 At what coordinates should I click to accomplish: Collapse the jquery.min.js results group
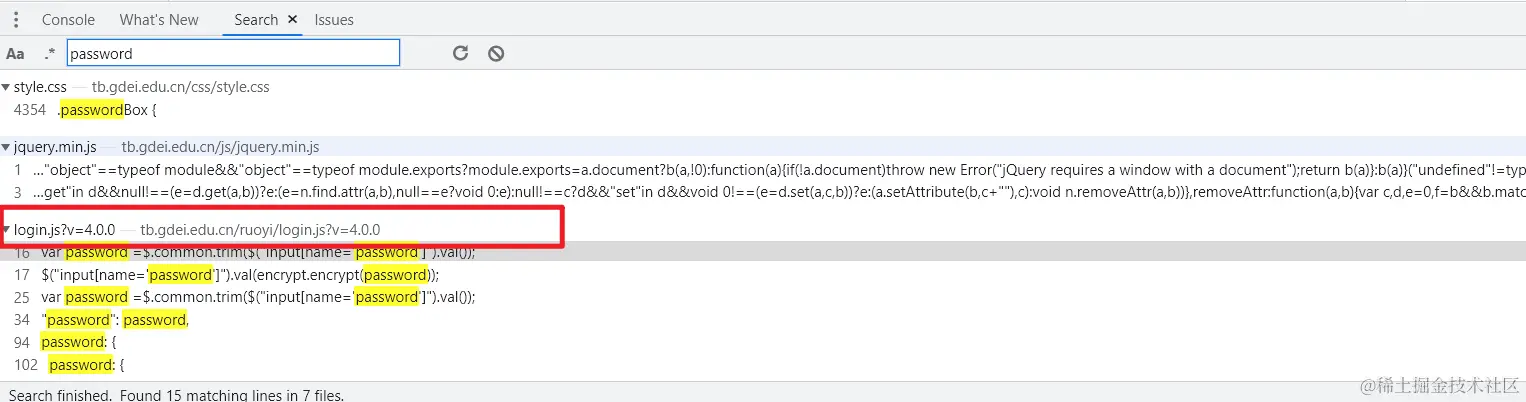[6, 148]
